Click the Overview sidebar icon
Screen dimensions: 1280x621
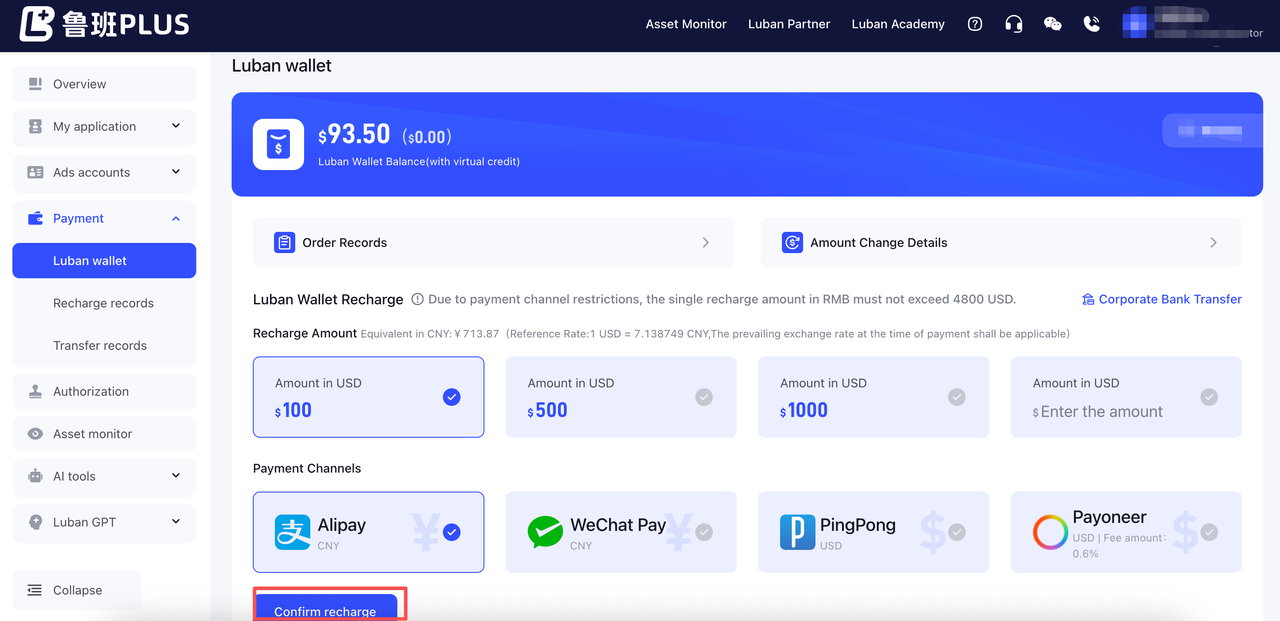(x=35, y=84)
